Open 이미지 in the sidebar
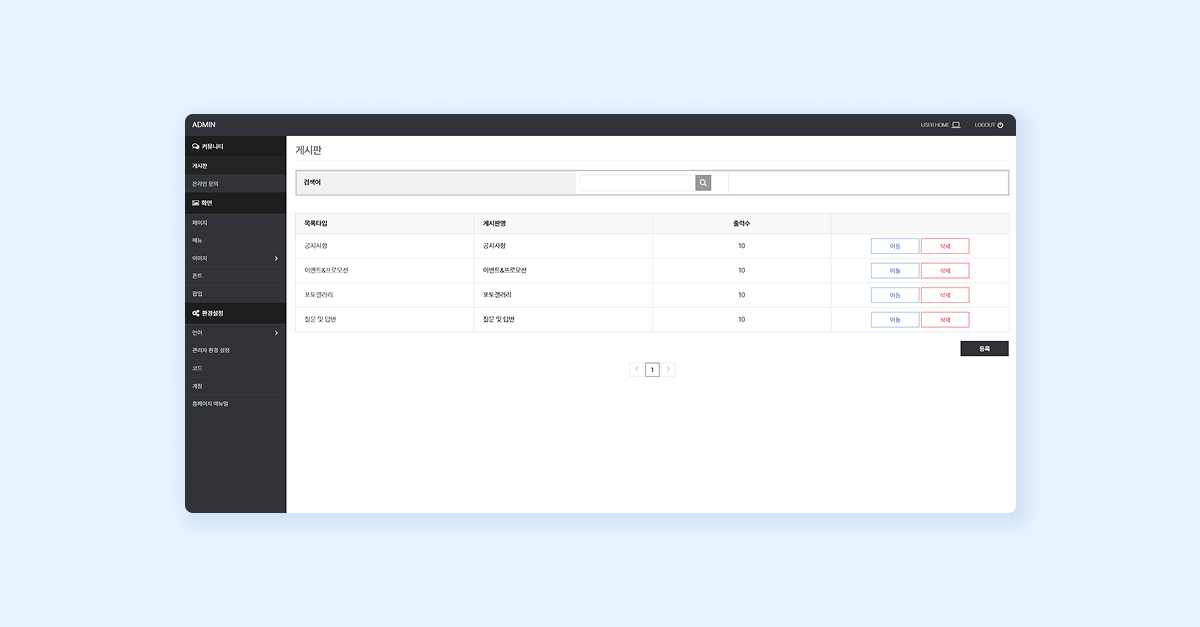The height and width of the screenshot is (627, 1200). click(236, 258)
